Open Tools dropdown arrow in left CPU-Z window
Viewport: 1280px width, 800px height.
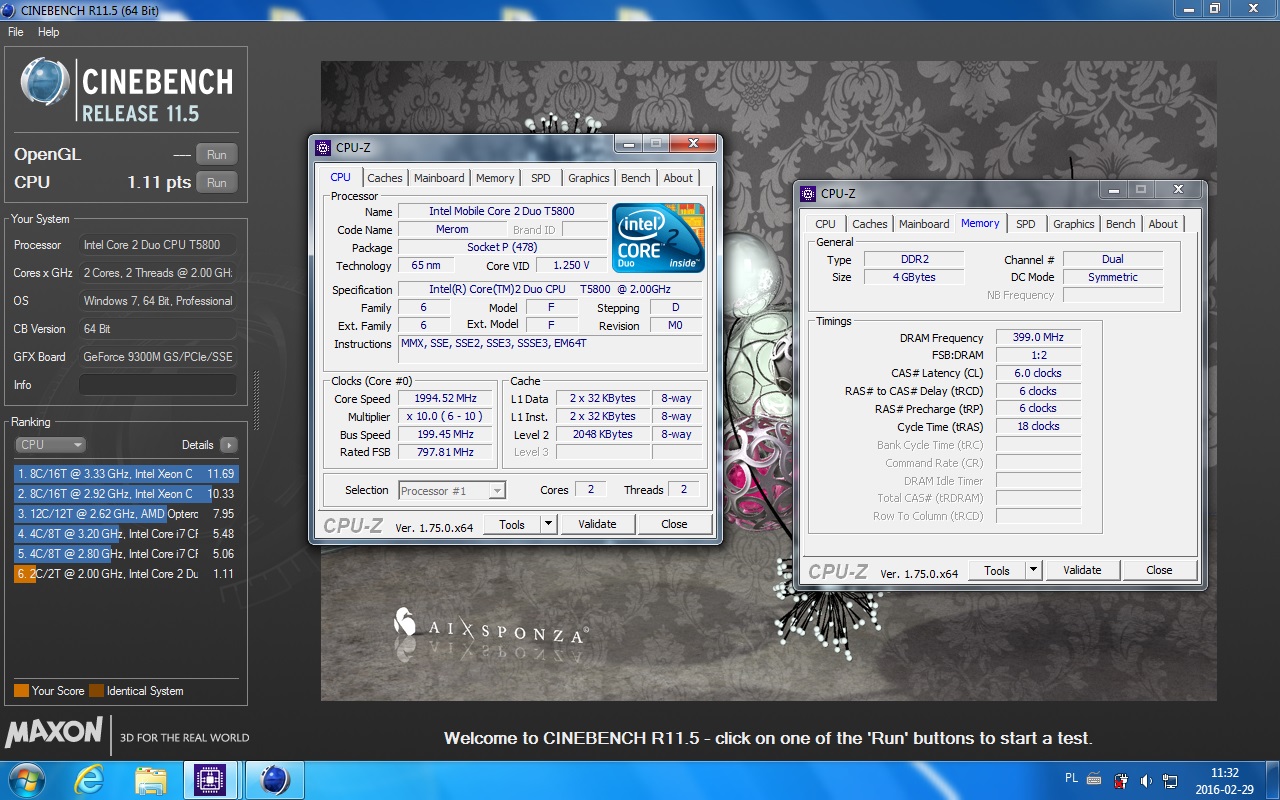[x=549, y=524]
